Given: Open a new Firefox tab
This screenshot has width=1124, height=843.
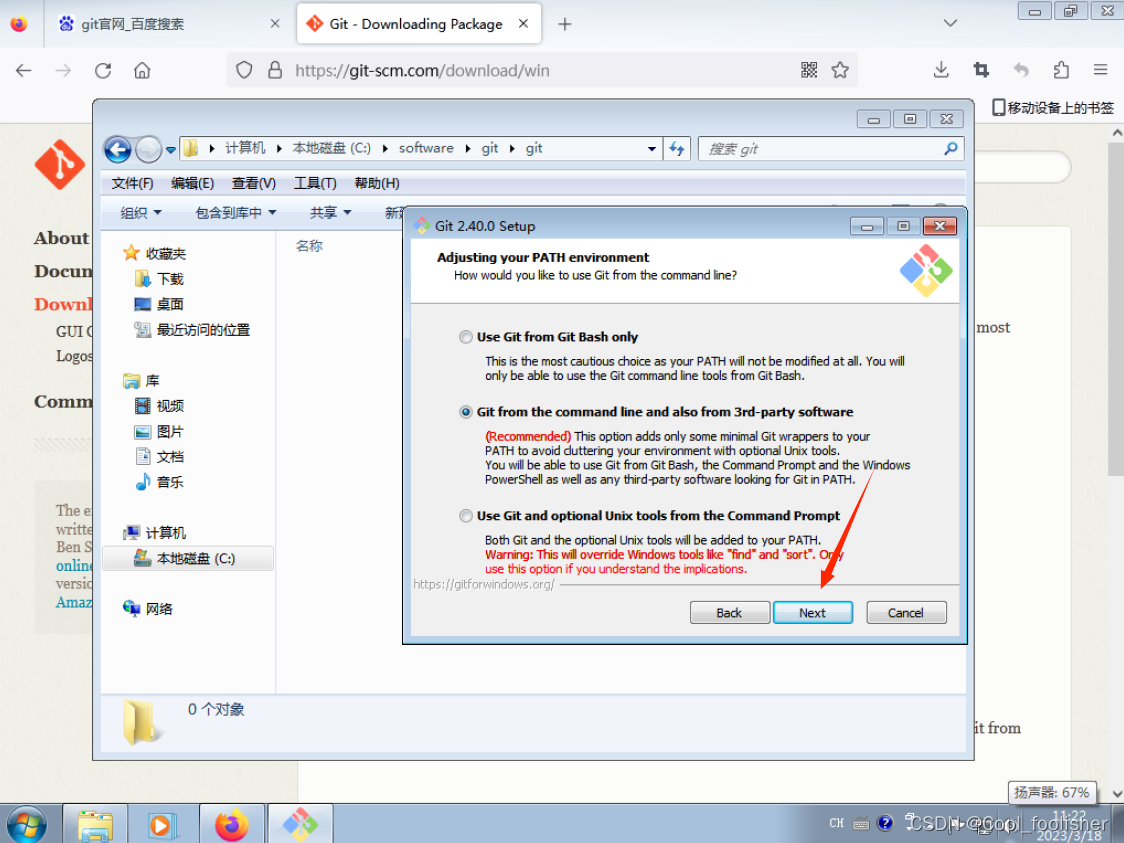Looking at the screenshot, I should tap(565, 24).
